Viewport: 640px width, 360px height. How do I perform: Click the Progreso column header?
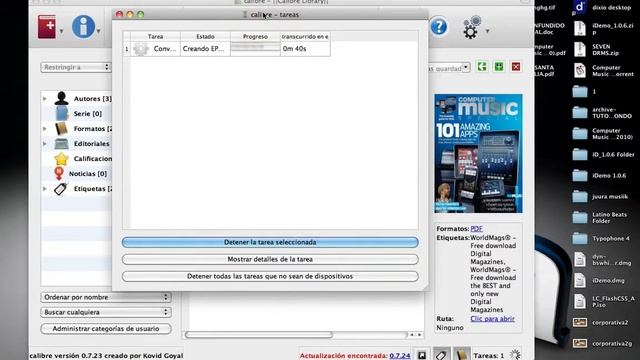point(255,36)
